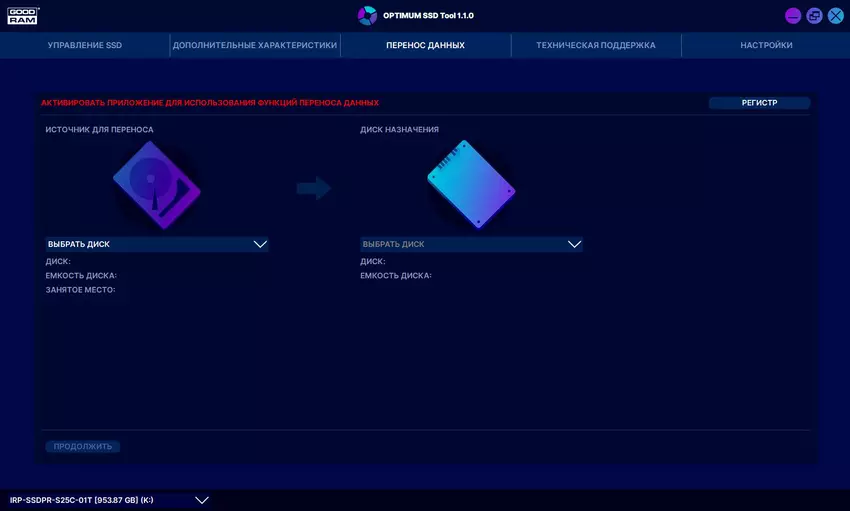Click the GOODRAM logo
Viewport: 850px width, 511px height.
point(22,15)
